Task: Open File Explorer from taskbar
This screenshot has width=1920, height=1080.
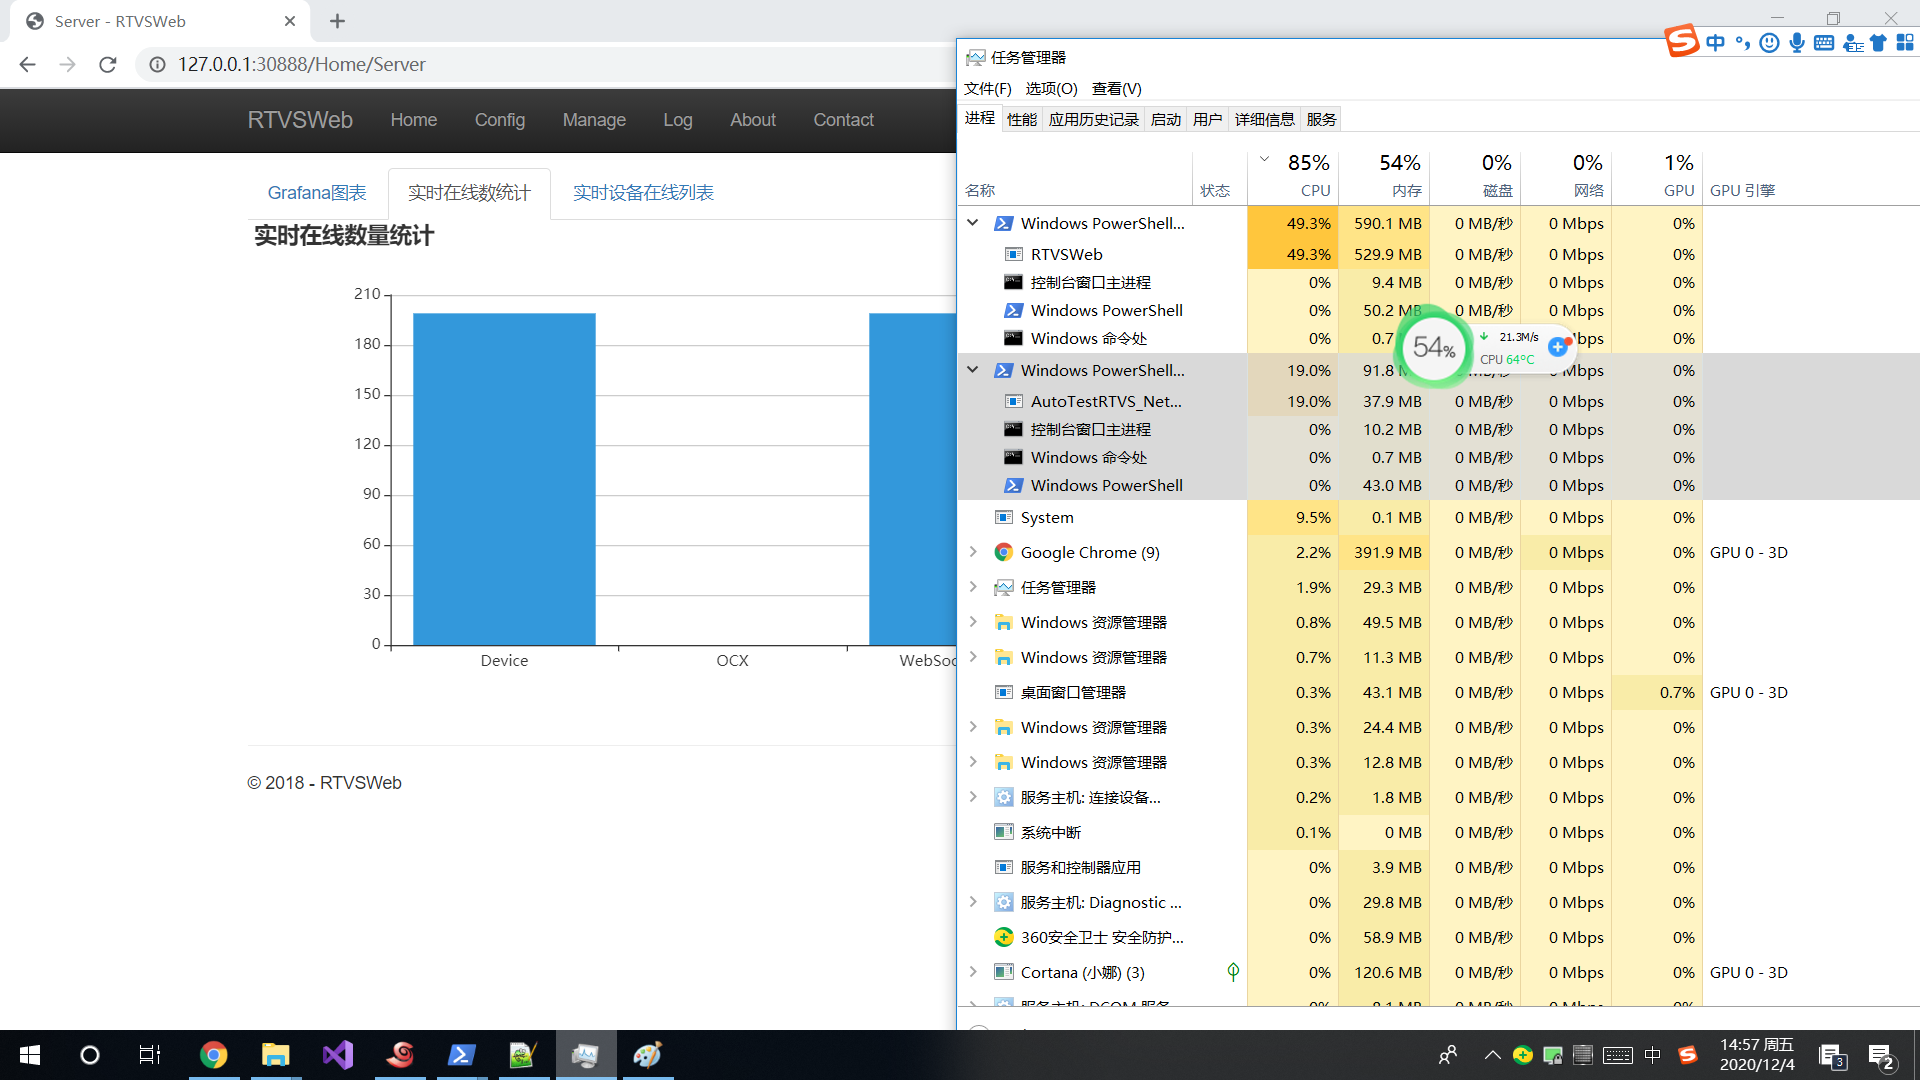Action: [x=275, y=1055]
